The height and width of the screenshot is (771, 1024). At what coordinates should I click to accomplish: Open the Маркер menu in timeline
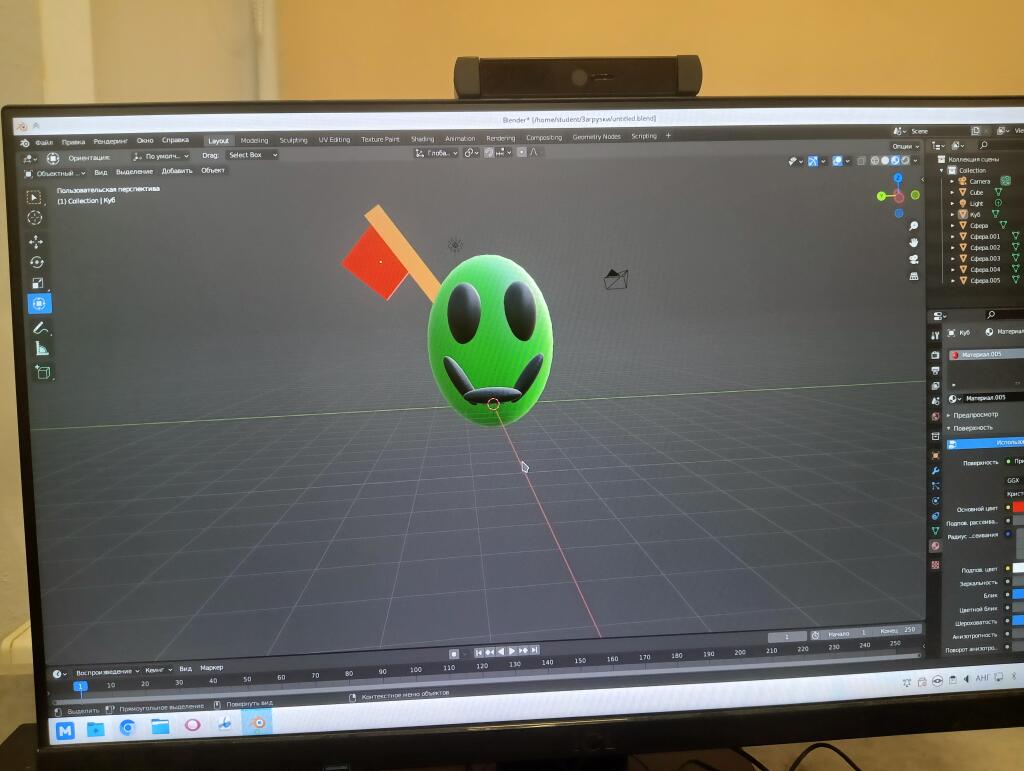click(212, 668)
